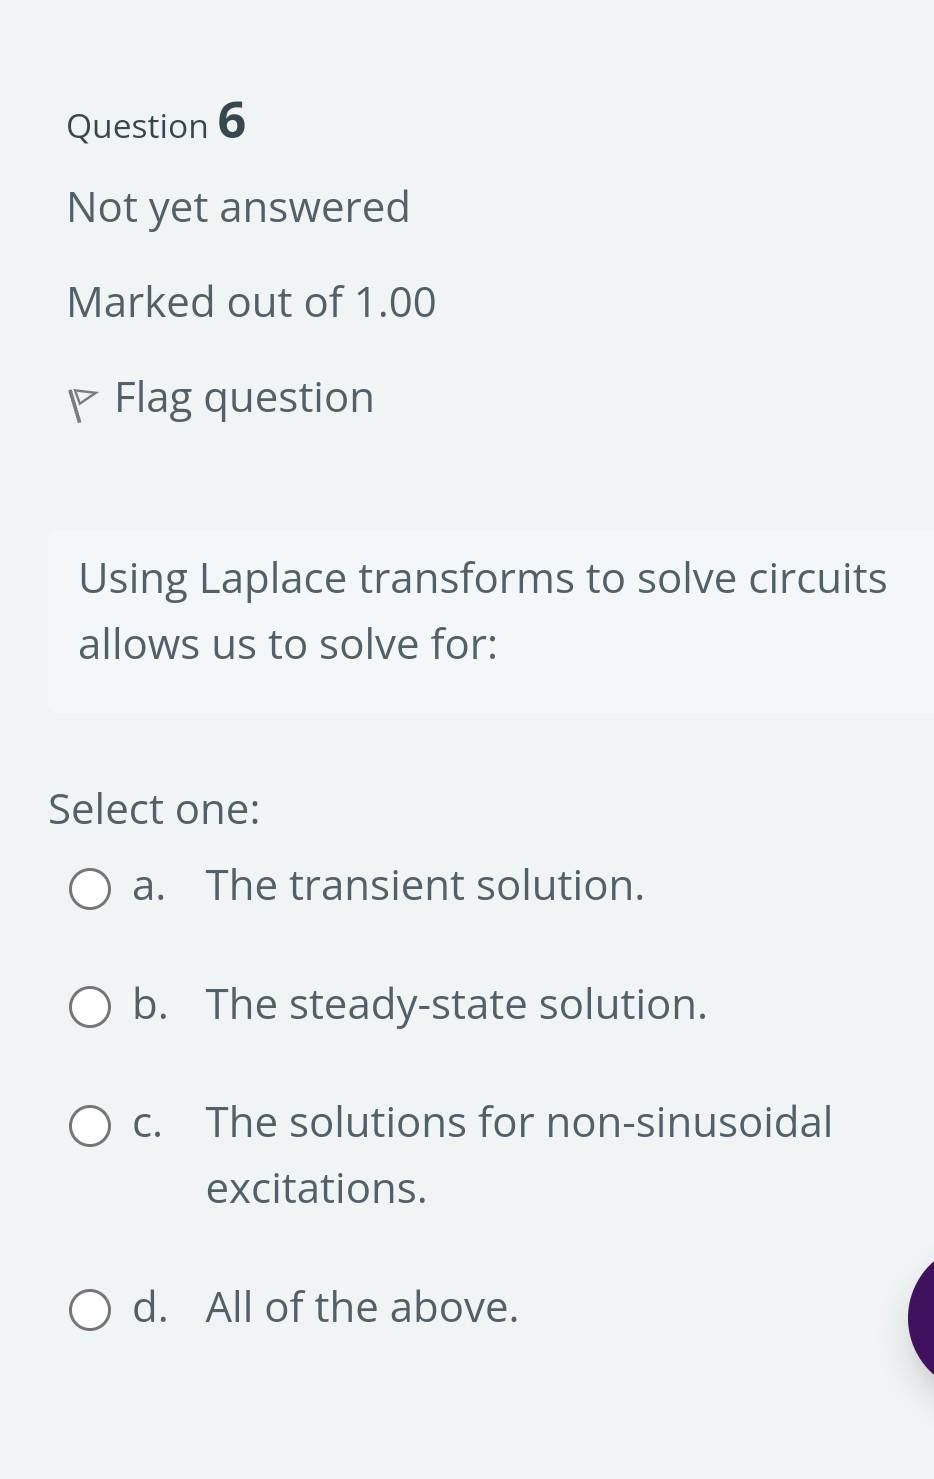The height and width of the screenshot is (1479, 934).
Task: Choose 'The transient solution.' answer option
Action: coord(424,885)
